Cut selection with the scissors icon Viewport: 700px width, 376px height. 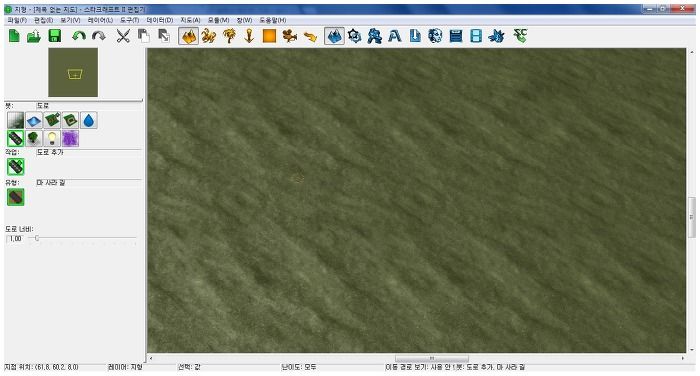[123, 36]
